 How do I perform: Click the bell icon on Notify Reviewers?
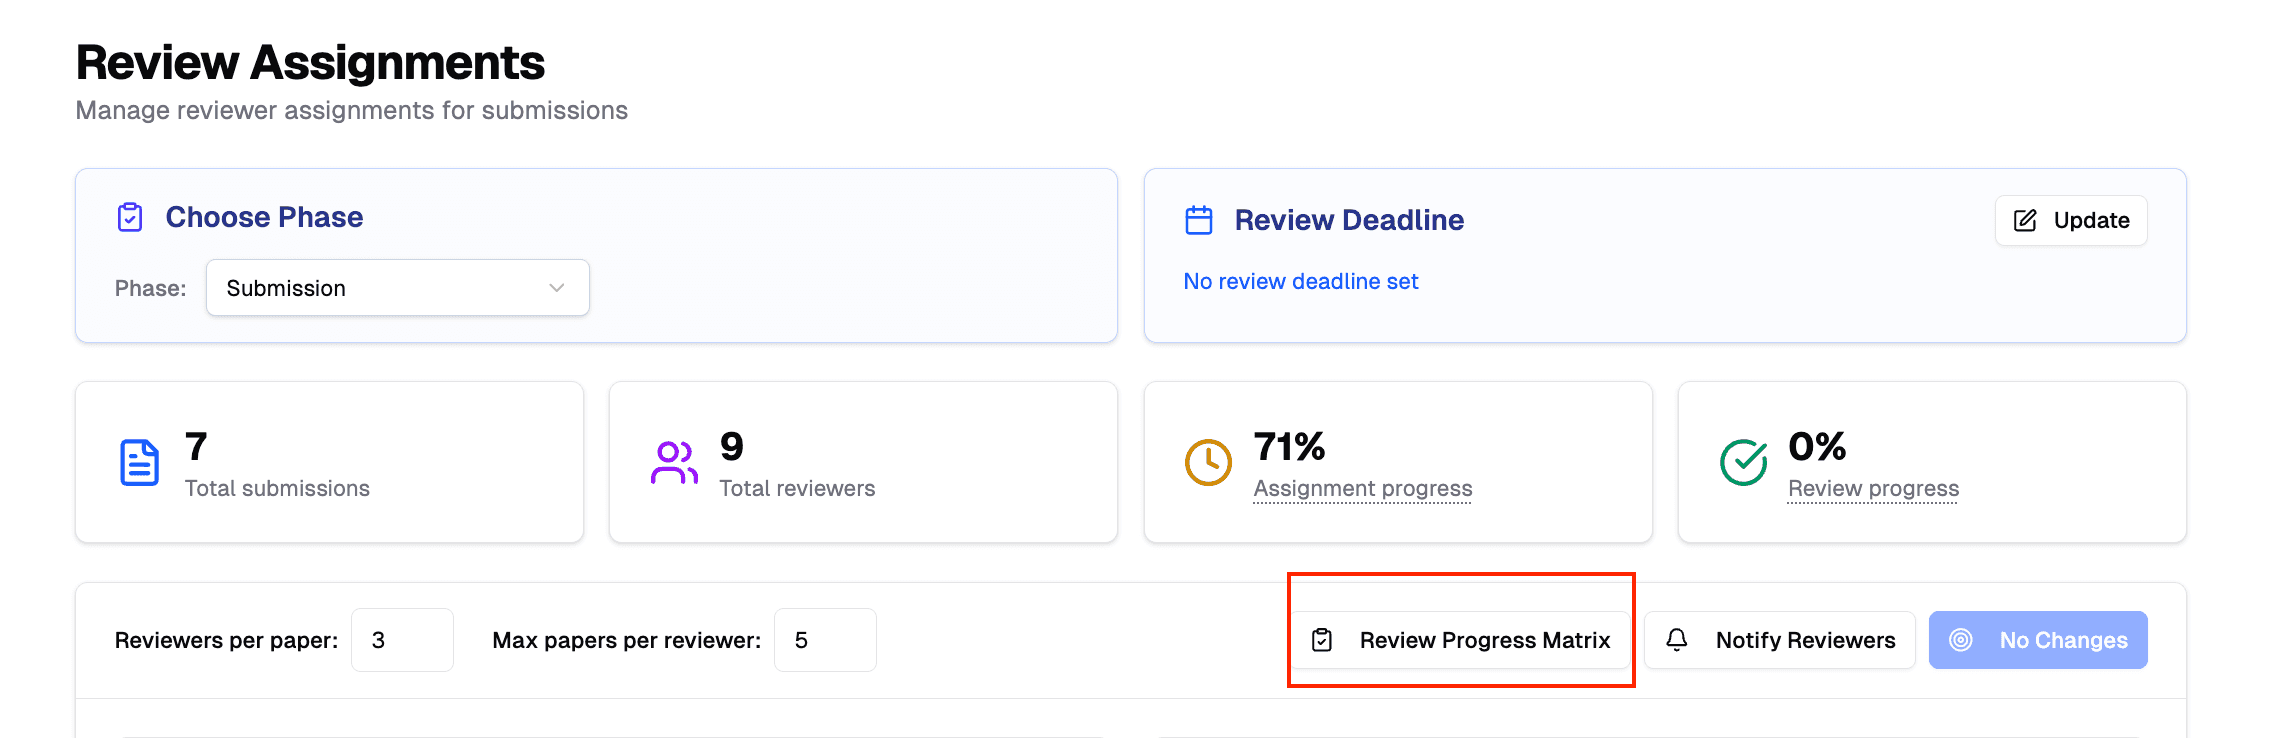pyautogui.click(x=1678, y=639)
